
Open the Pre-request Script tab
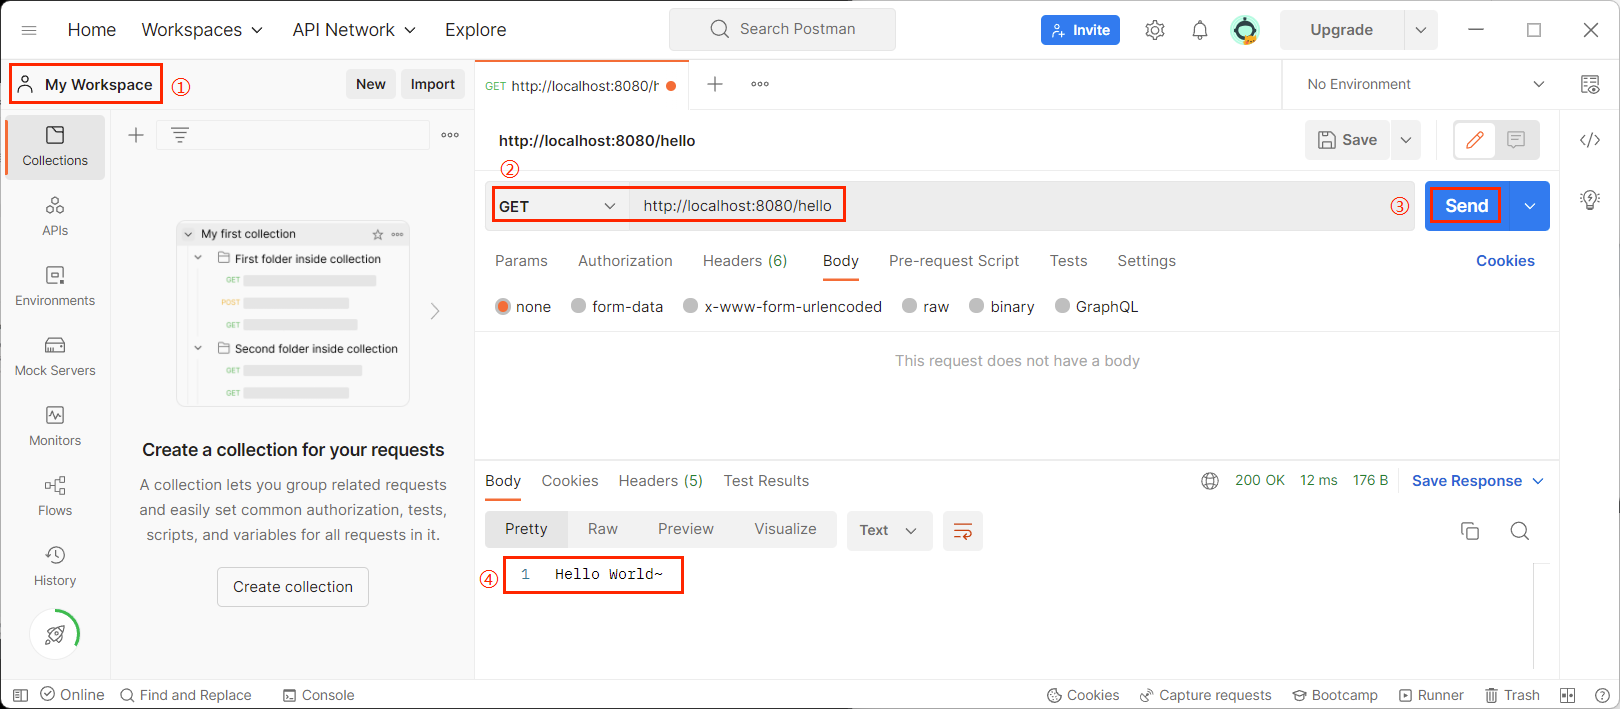954,261
